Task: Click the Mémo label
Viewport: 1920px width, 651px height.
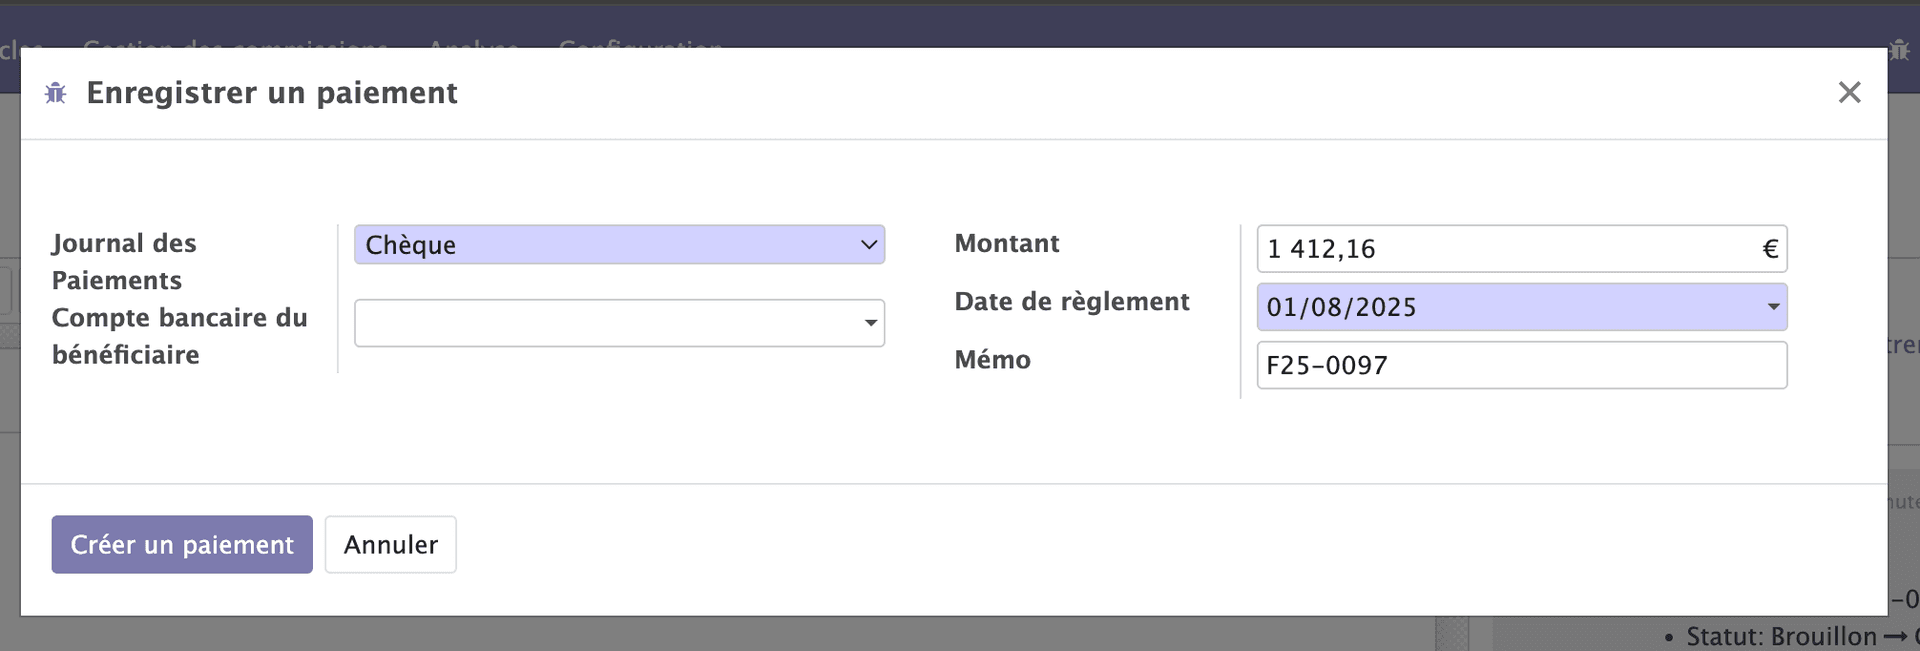Action: point(992,359)
